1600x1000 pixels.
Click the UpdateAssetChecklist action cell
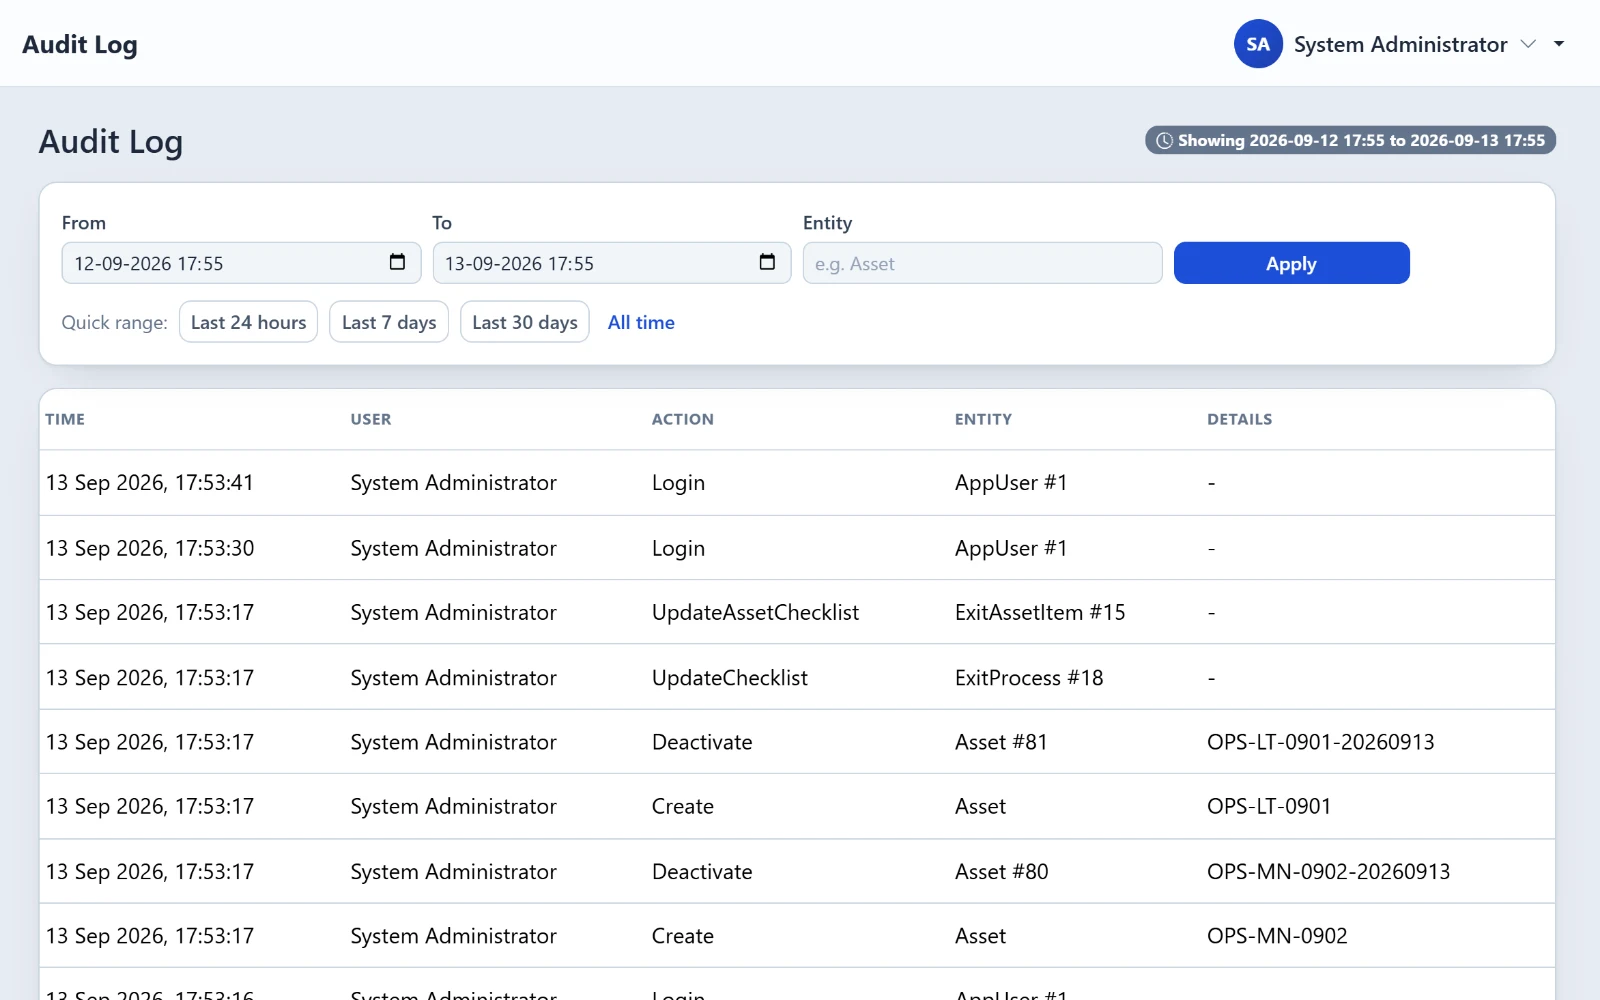pos(755,613)
